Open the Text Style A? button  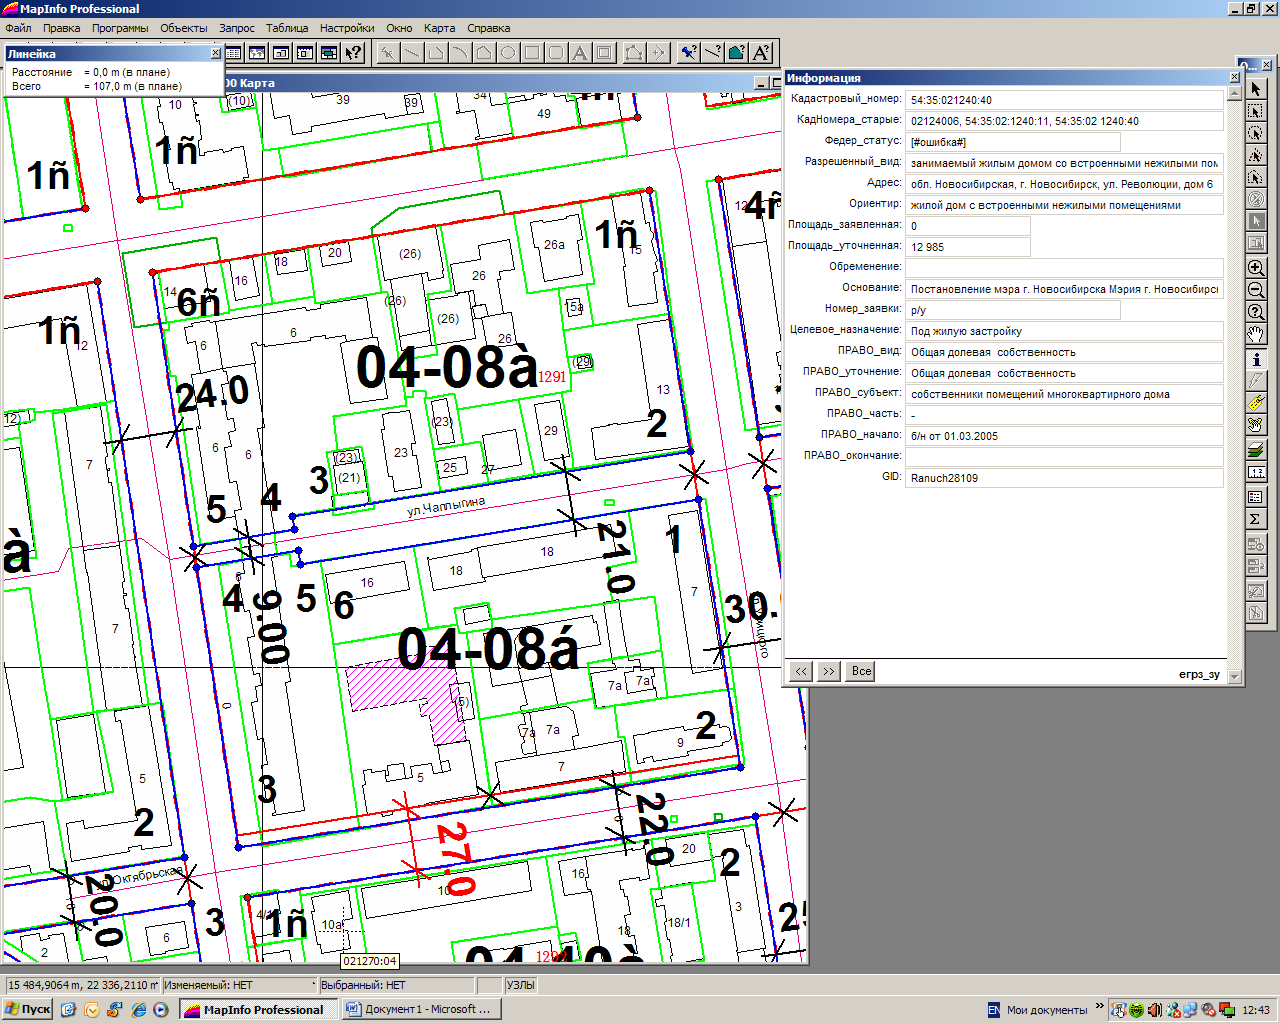761,52
